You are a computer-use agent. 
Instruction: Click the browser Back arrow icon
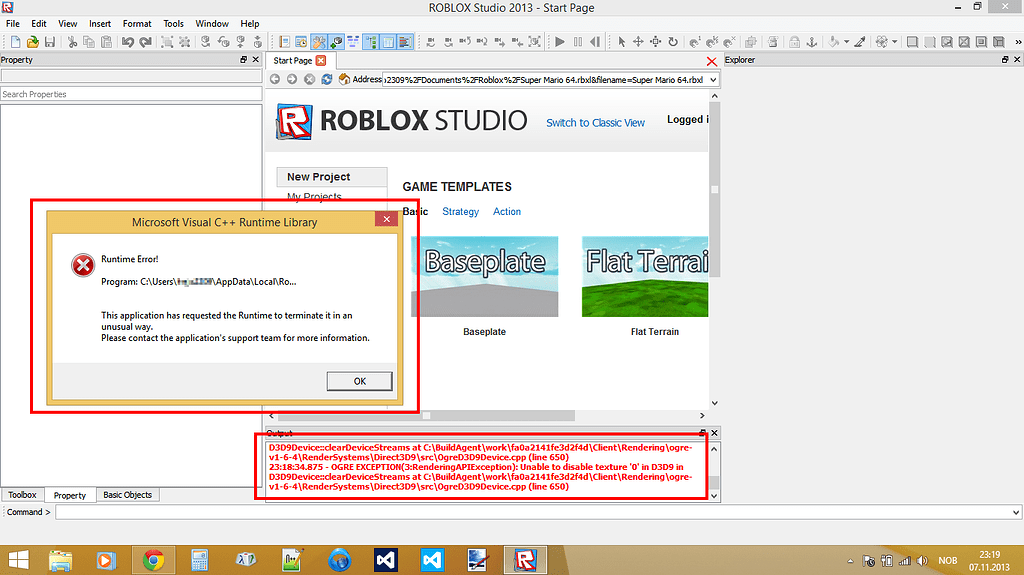(x=275, y=79)
